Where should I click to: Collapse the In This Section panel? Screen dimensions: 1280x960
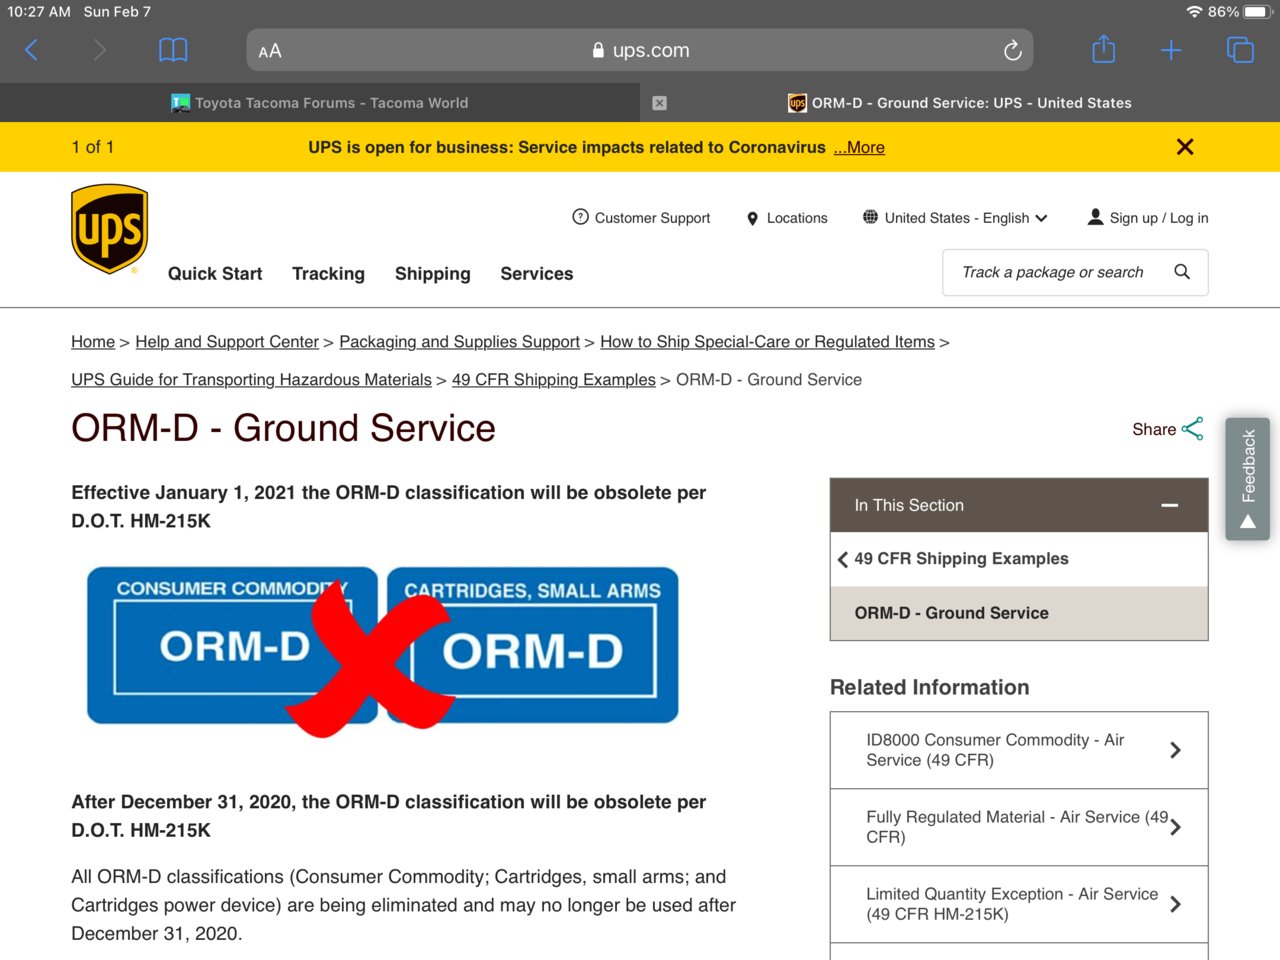(1169, 505)
